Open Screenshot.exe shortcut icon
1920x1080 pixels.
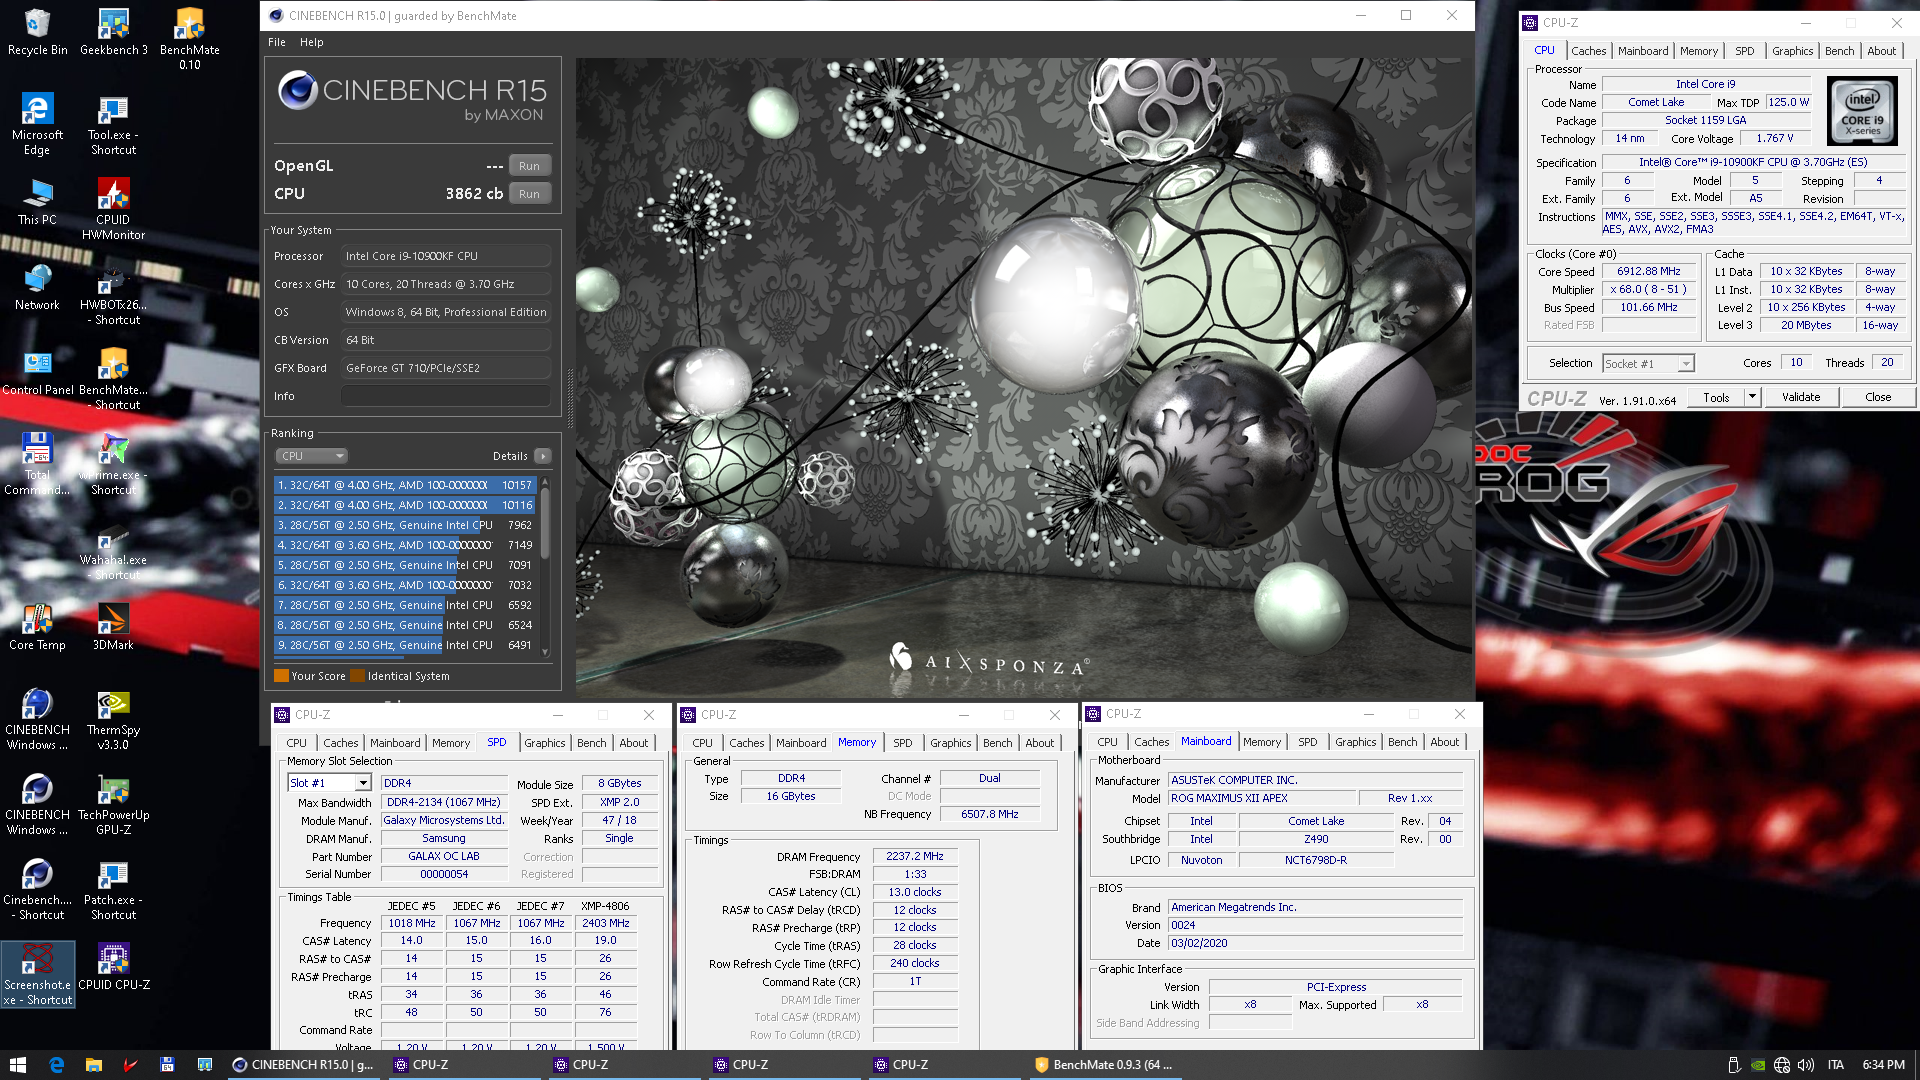(x=37, y=974)
